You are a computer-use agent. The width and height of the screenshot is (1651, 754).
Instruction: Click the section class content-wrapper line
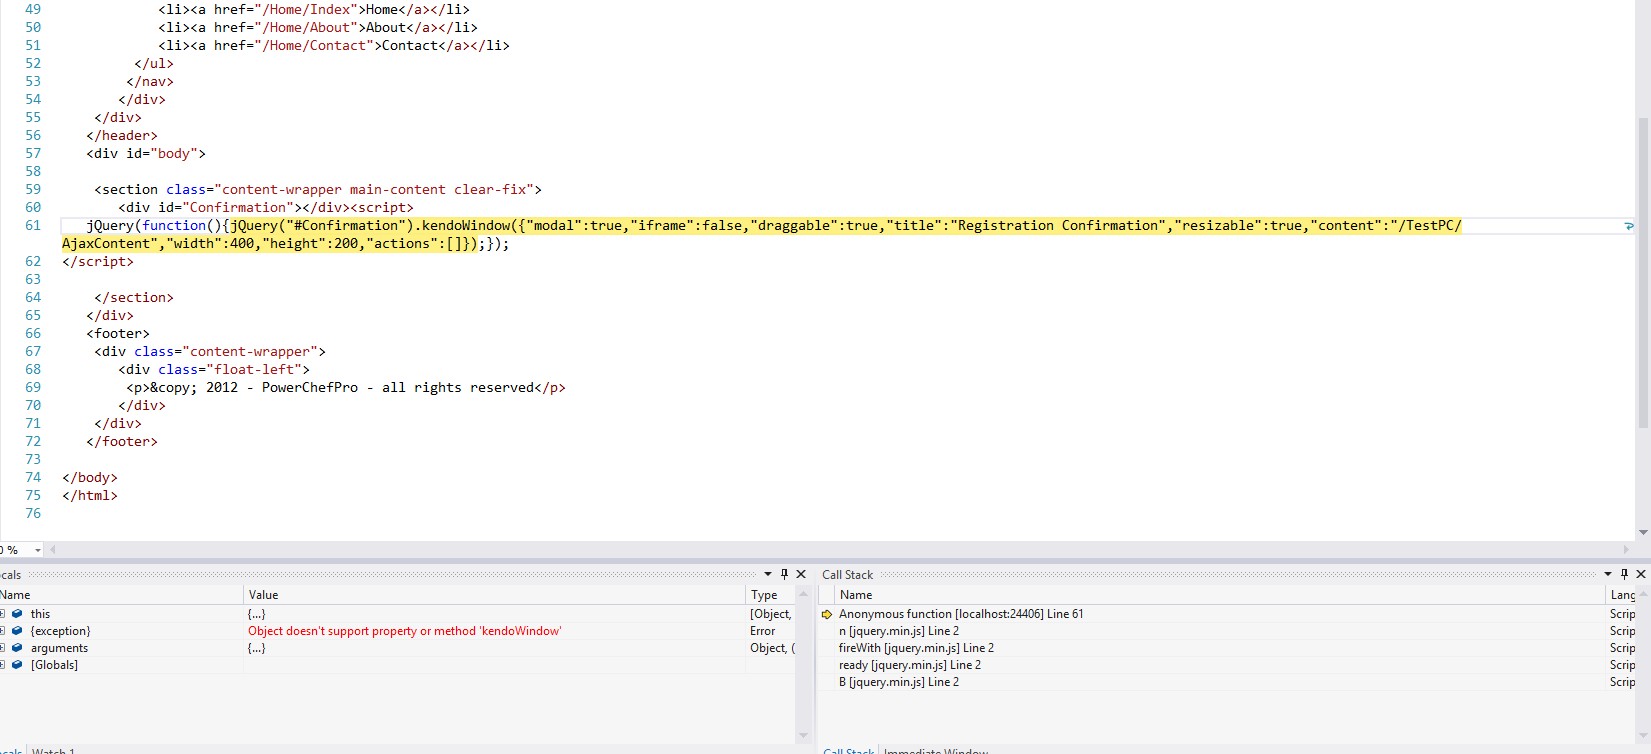point(318,190)
